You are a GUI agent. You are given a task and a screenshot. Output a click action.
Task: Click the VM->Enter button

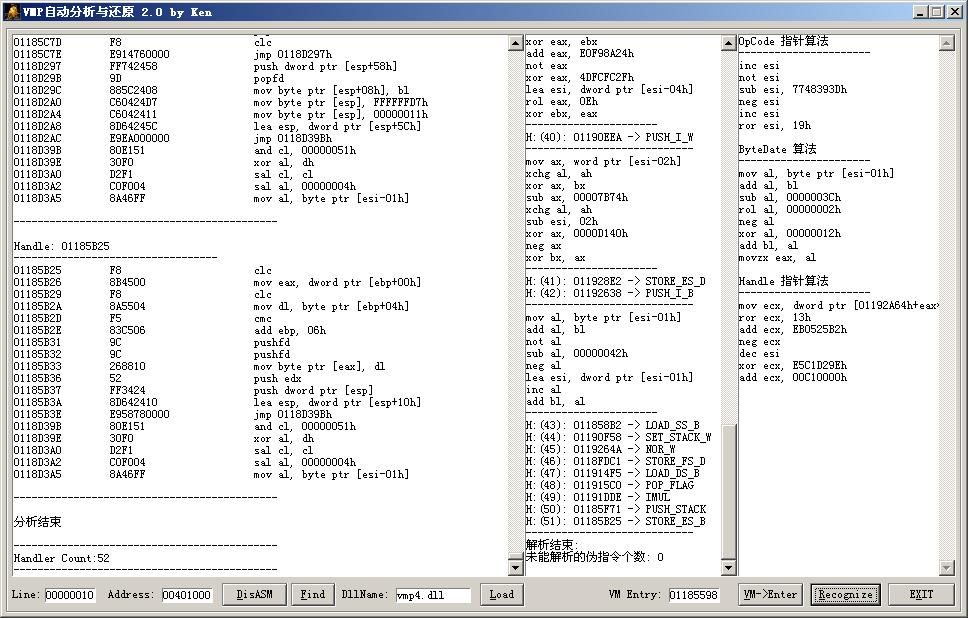(770, 595)
